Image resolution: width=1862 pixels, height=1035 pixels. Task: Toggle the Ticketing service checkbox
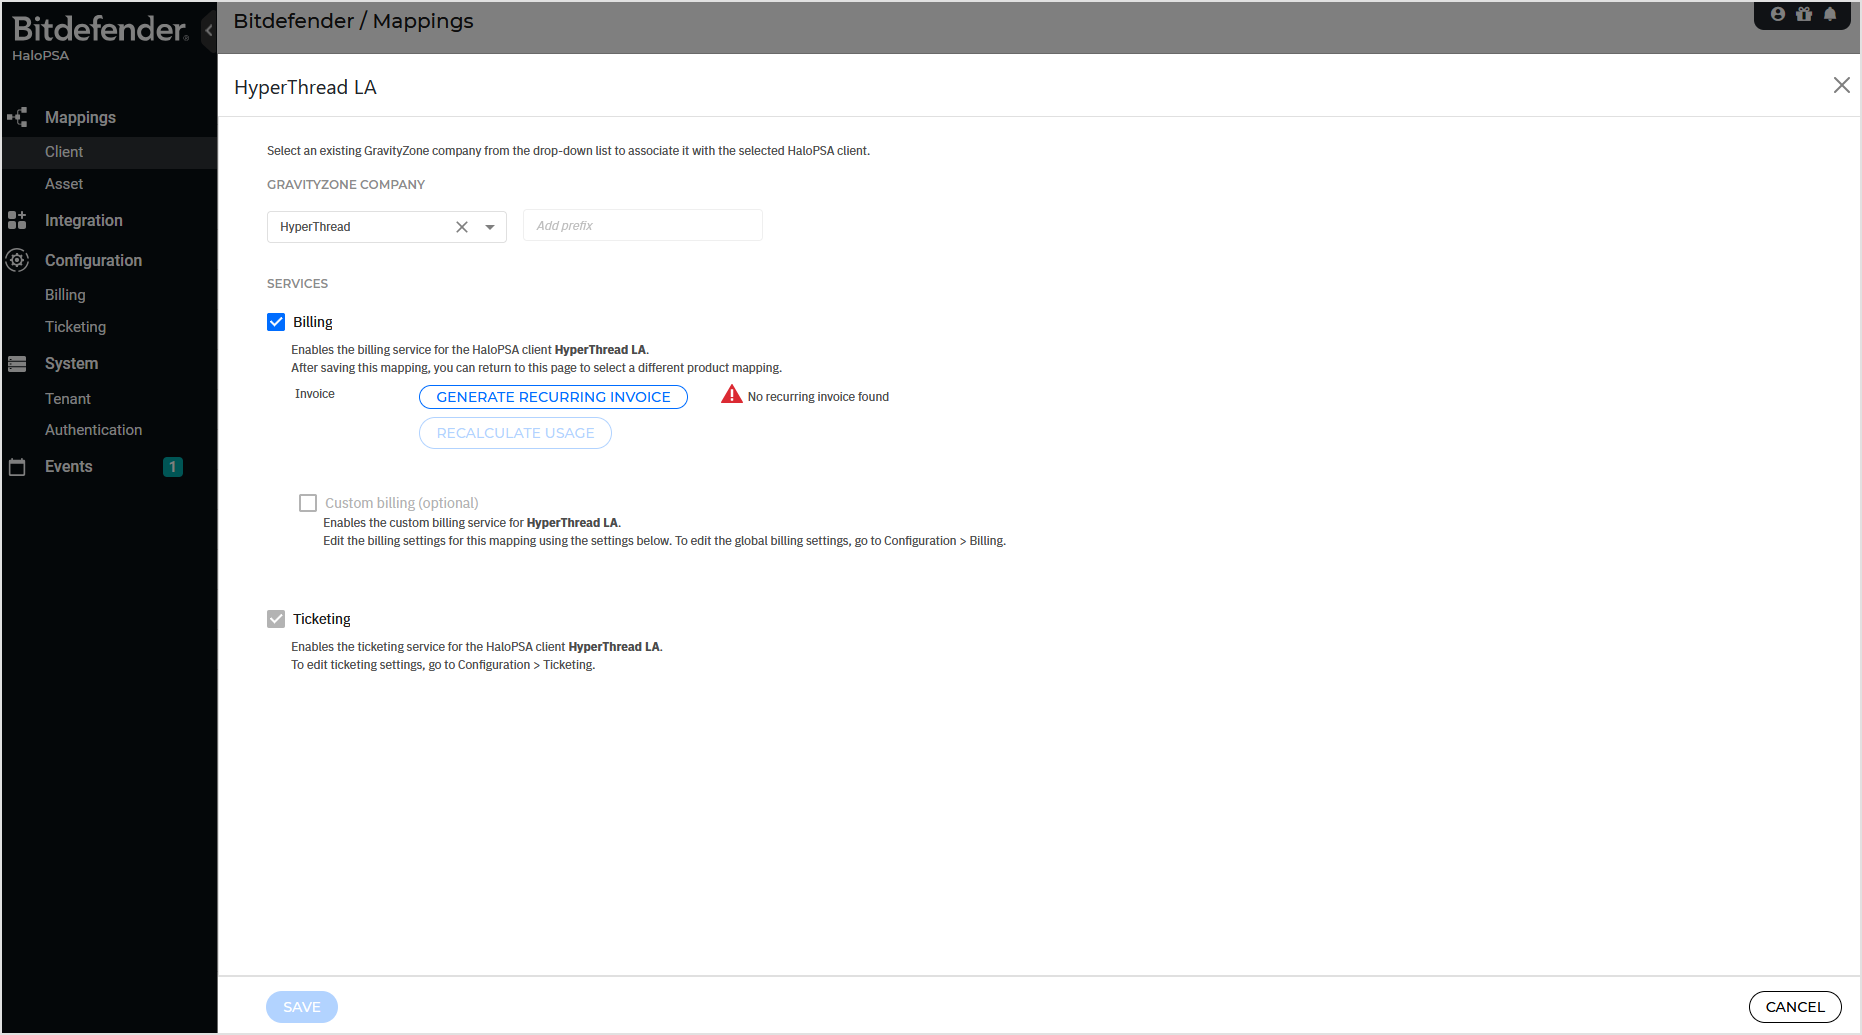click(275, 618)
